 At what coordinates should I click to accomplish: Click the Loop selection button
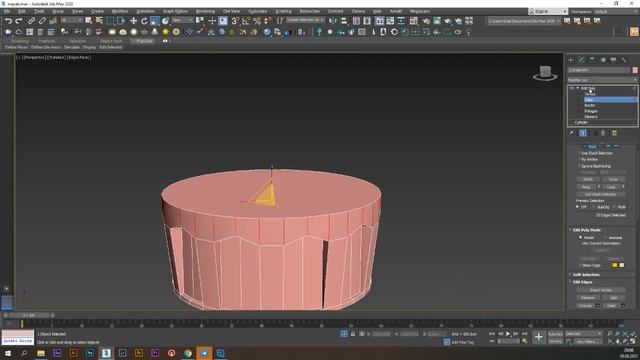(x=611, y=187)
